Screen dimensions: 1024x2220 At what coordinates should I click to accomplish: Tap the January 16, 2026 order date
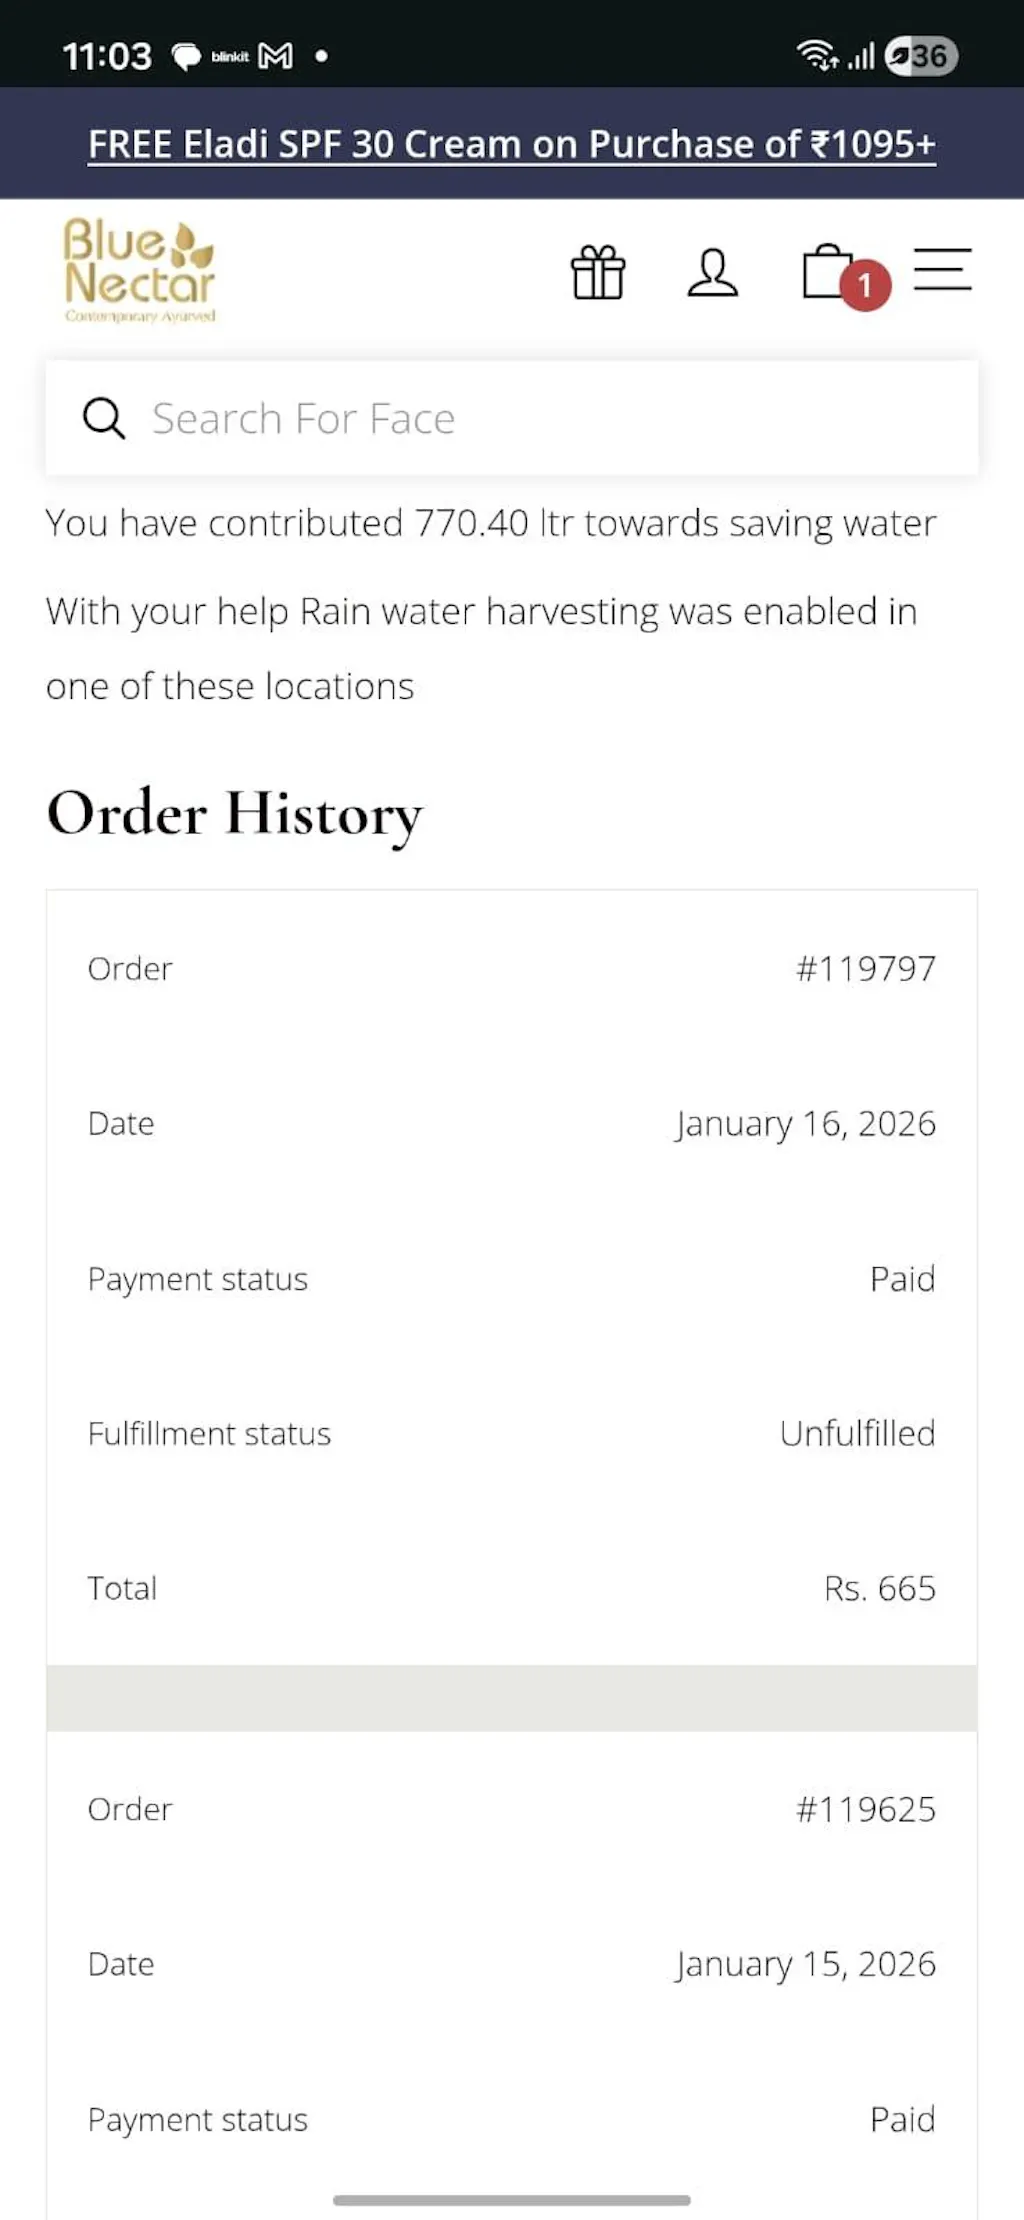click(x=805, y=1123)
